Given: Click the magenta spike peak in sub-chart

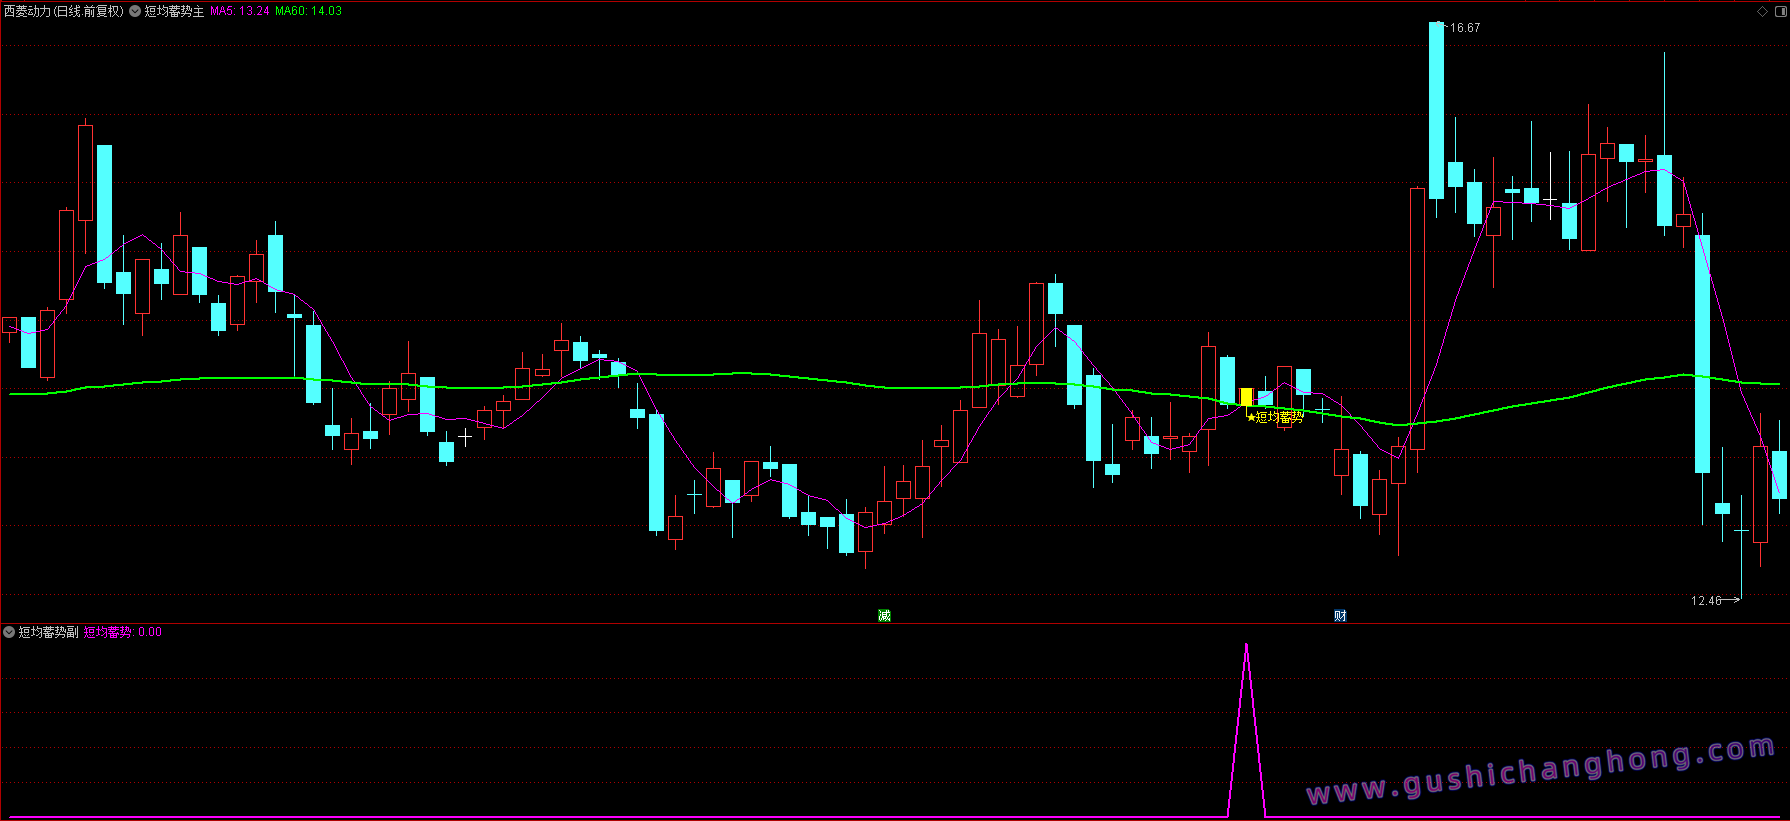Looking at the screenshot, I should [x=1246, y=646].
